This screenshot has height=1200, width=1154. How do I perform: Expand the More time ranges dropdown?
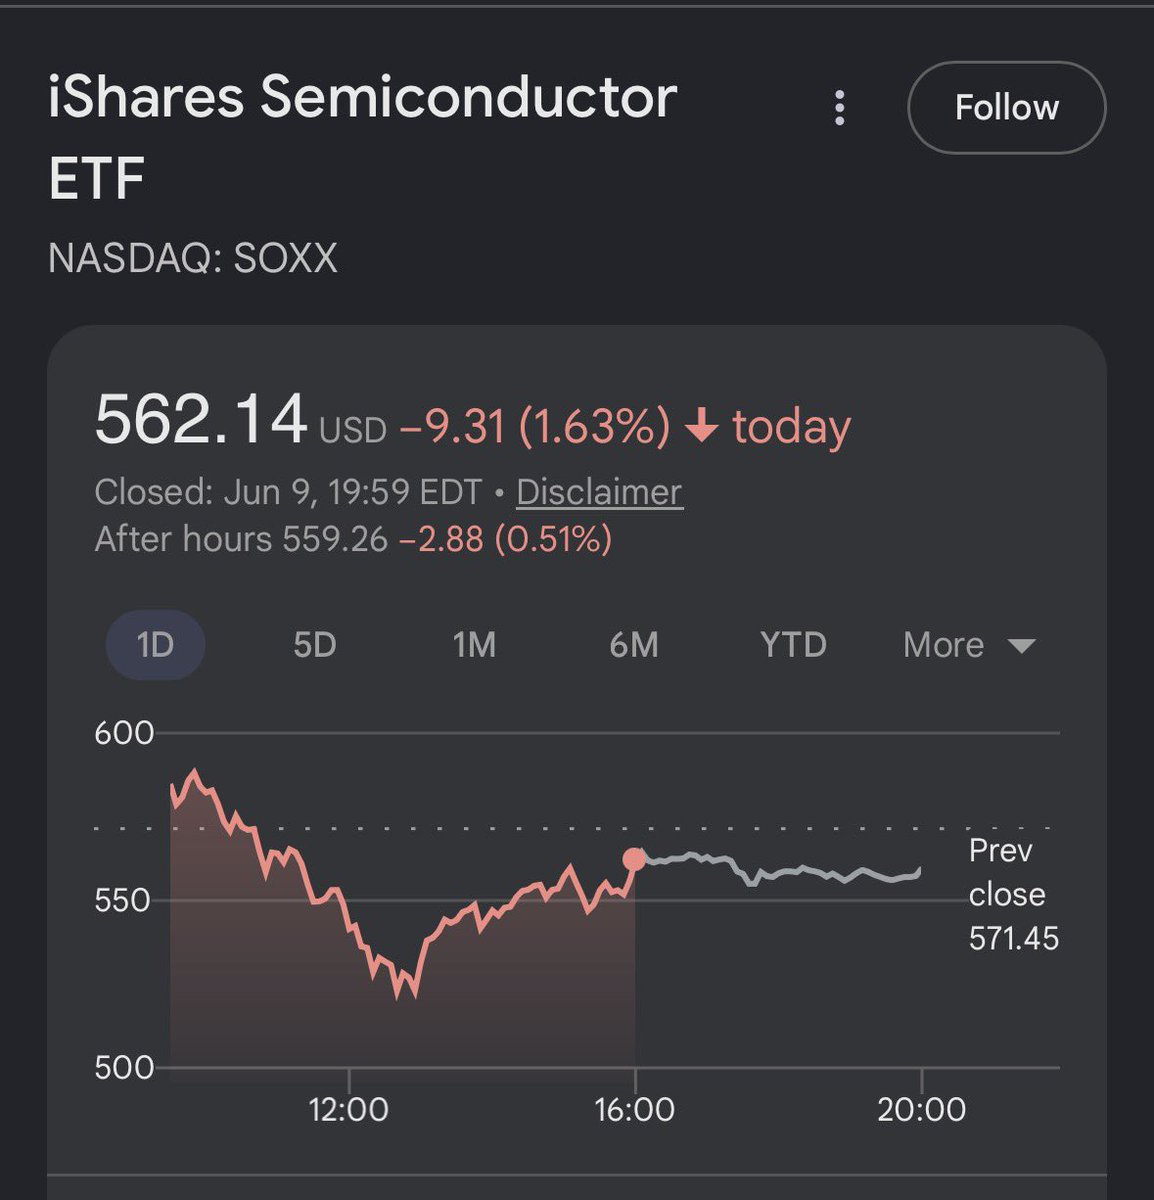click(968, 645)
